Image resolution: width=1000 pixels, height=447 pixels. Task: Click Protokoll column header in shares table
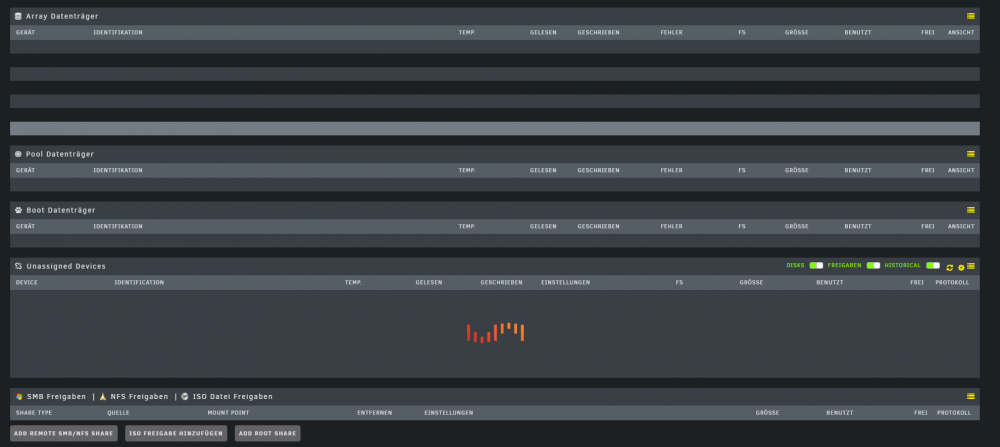click(954, 413)
